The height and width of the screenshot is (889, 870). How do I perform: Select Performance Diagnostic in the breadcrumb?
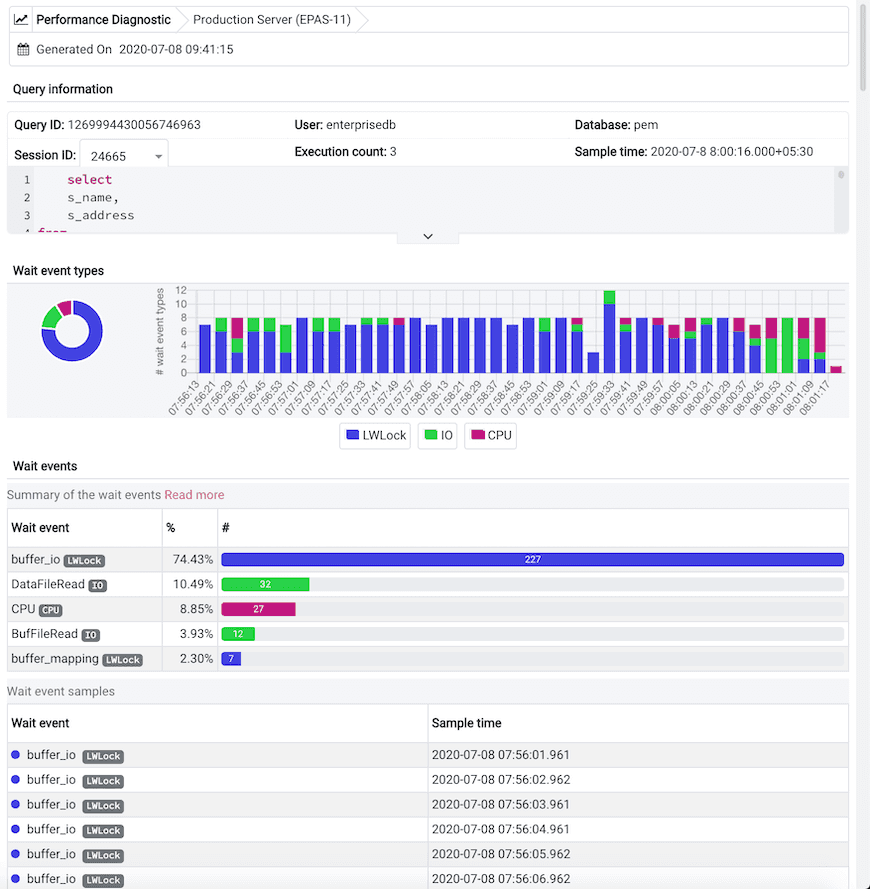pos(103,18)
